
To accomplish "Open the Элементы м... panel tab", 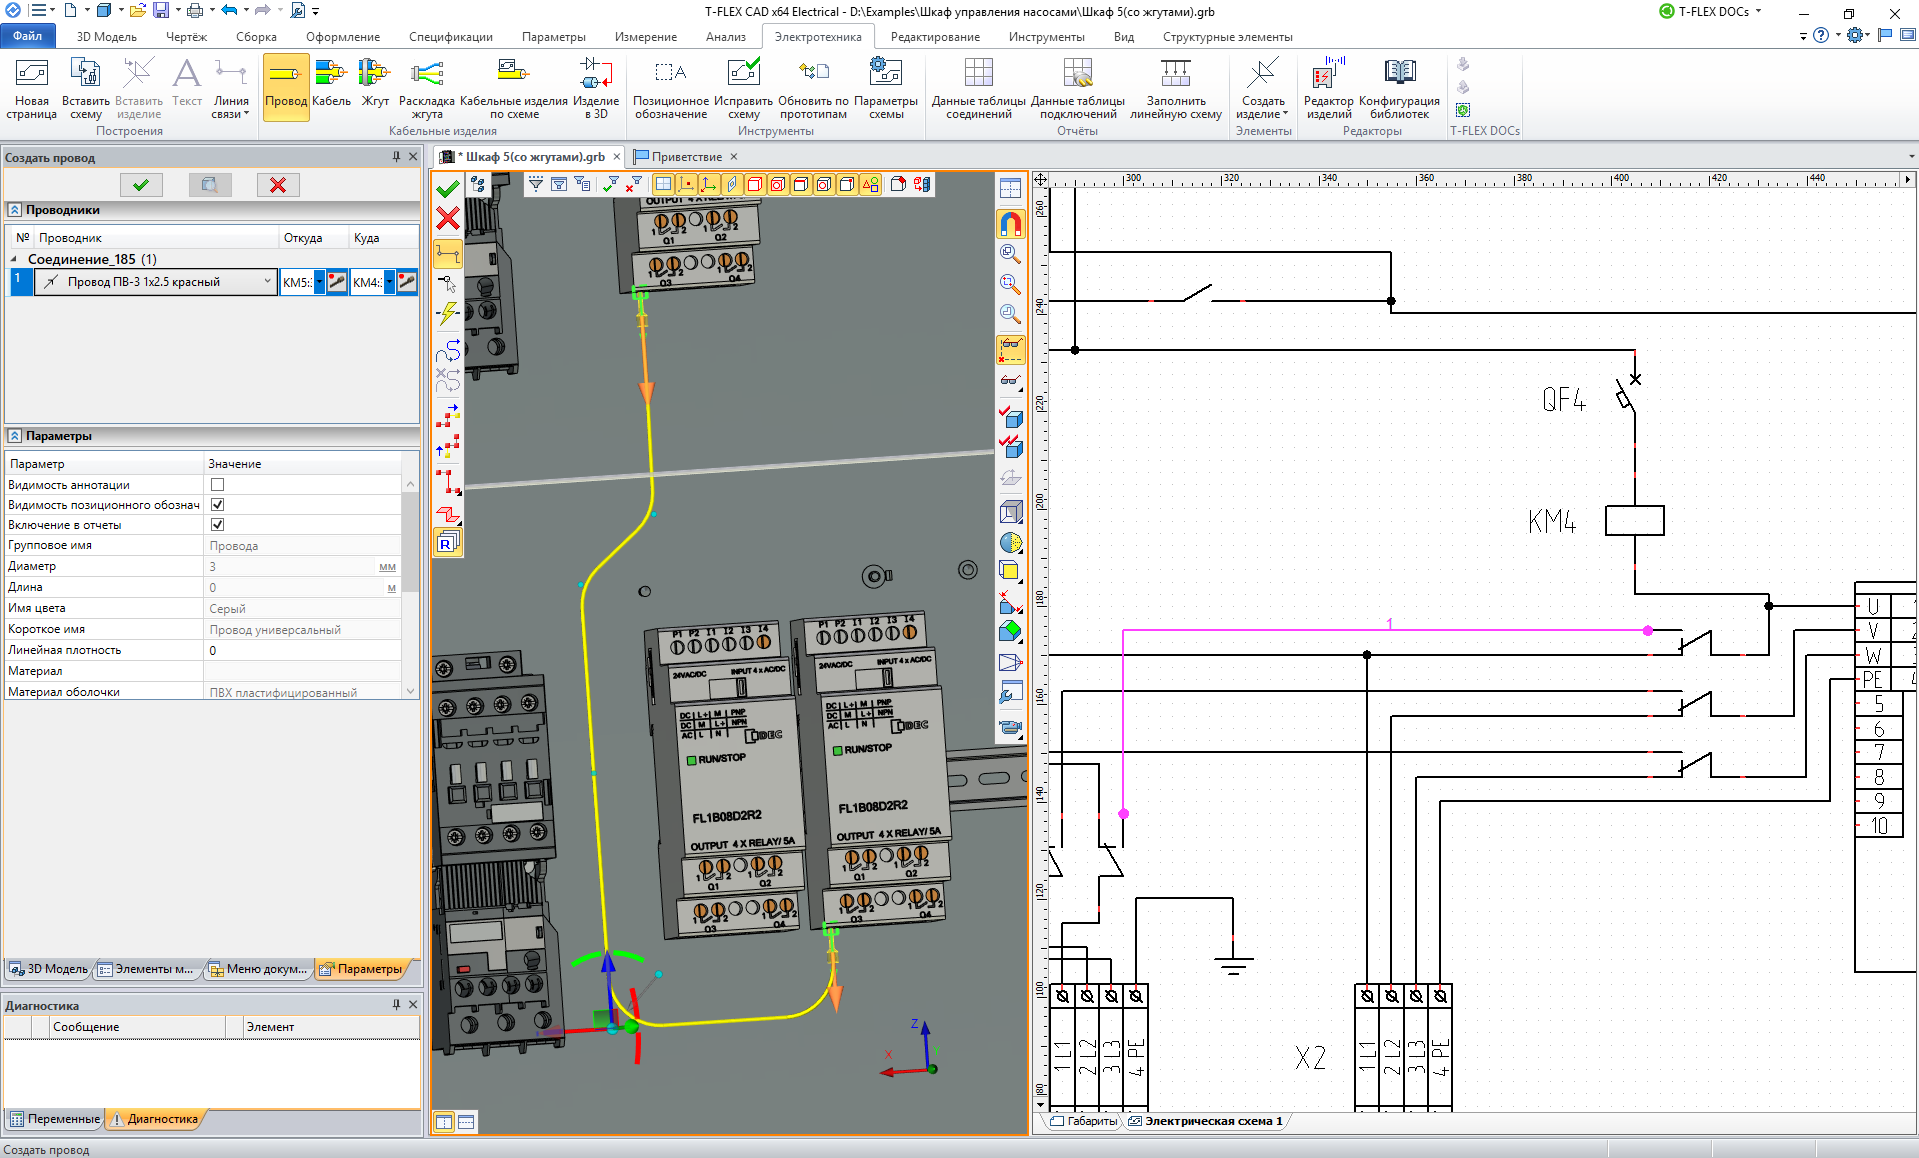I will tap(147, 969).
